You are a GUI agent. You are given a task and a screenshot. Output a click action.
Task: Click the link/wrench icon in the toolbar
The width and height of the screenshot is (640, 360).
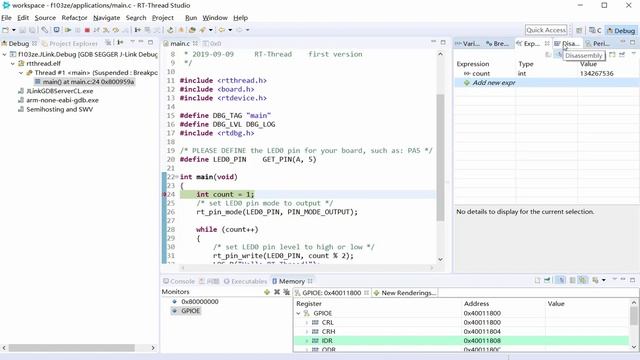(44, 30)
